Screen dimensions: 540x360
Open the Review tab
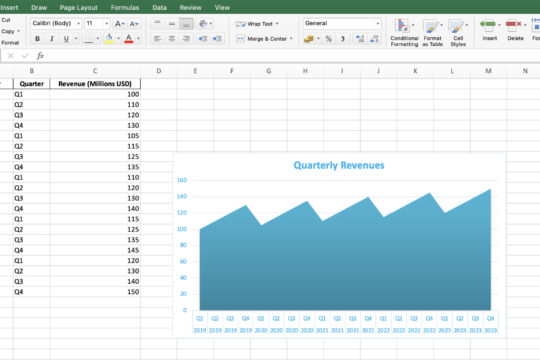pyautogui.click(x=190, y=8)
